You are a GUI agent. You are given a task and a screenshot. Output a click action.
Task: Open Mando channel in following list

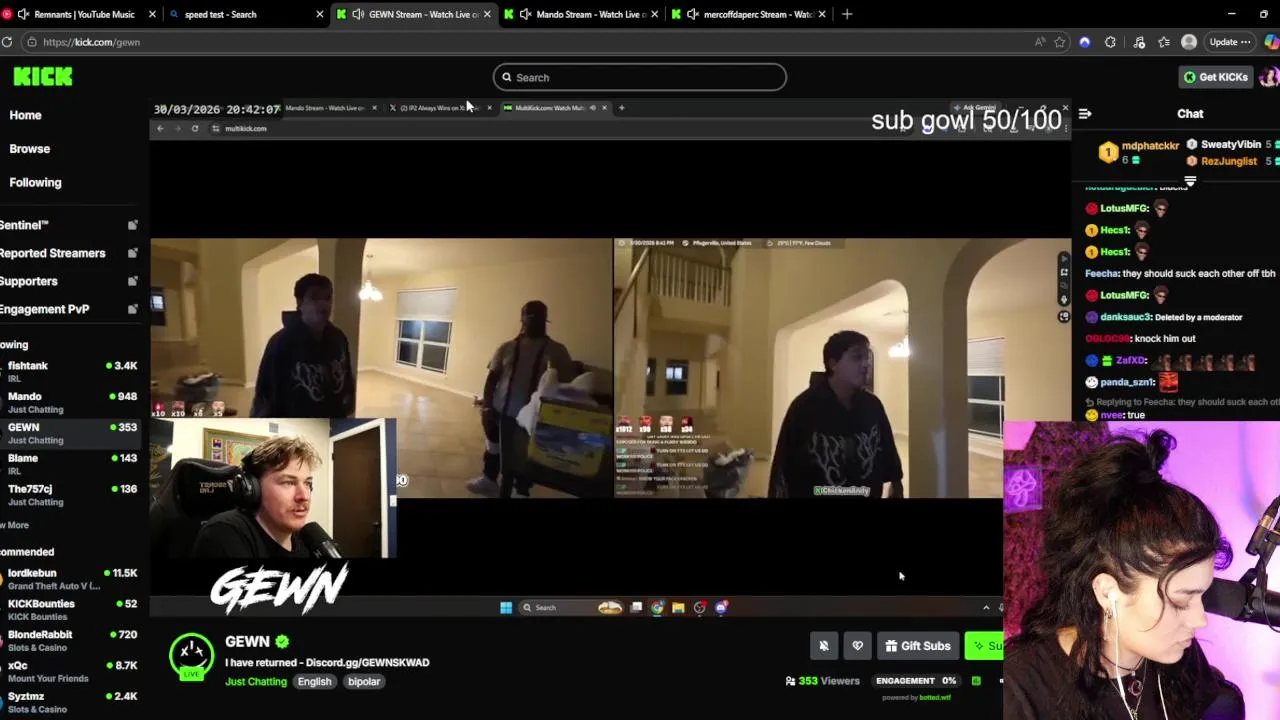(70, 403)
